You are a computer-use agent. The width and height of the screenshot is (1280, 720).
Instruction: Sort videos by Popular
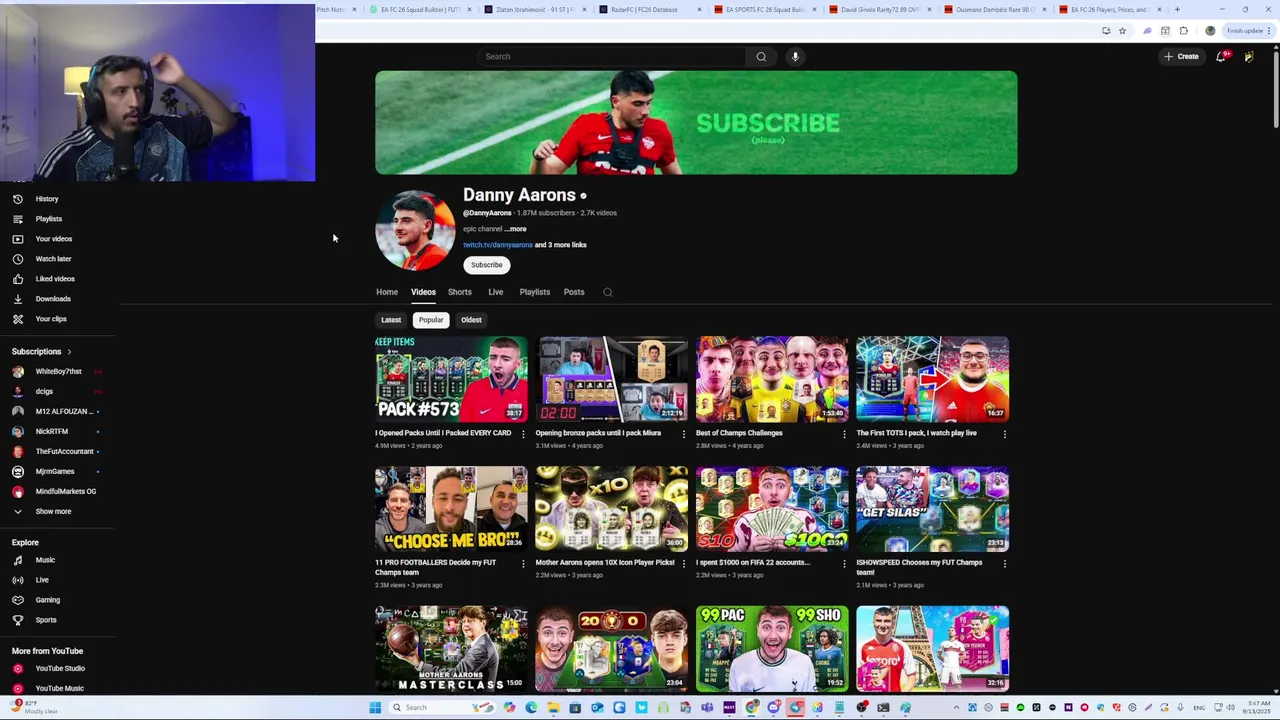pos(431,320)
